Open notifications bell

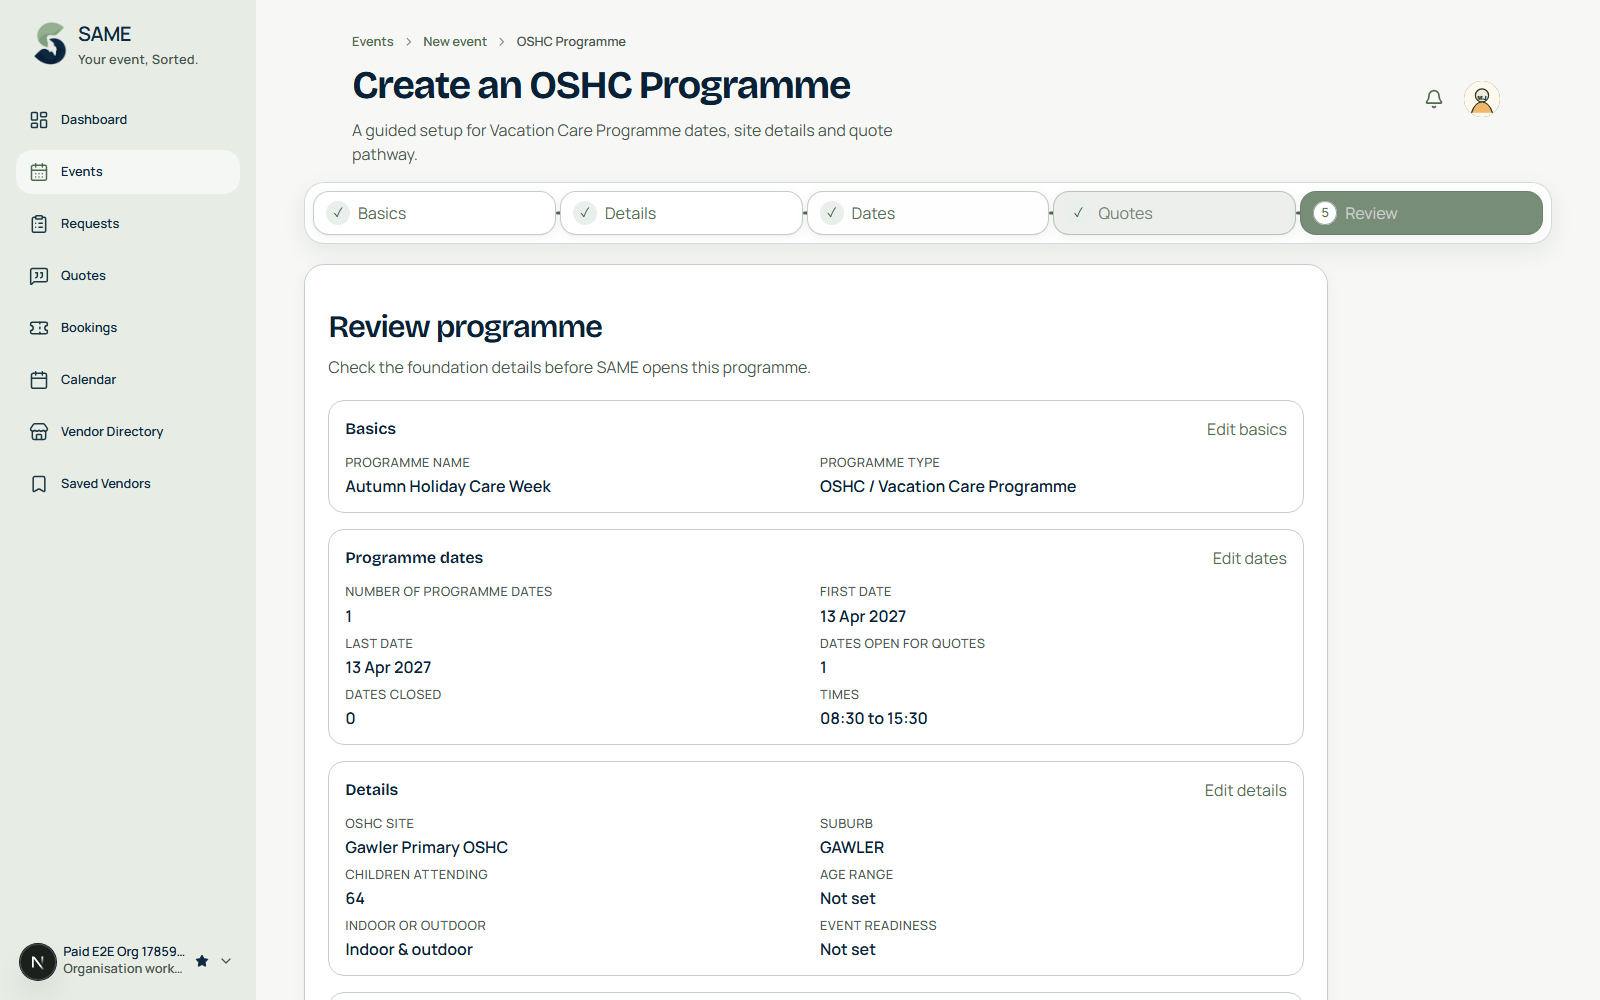coord(1434,99)
